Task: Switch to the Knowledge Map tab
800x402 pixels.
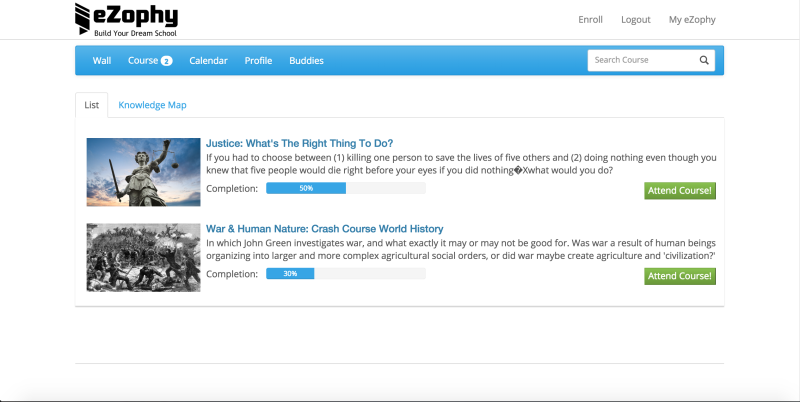Action: click(152, 105)
